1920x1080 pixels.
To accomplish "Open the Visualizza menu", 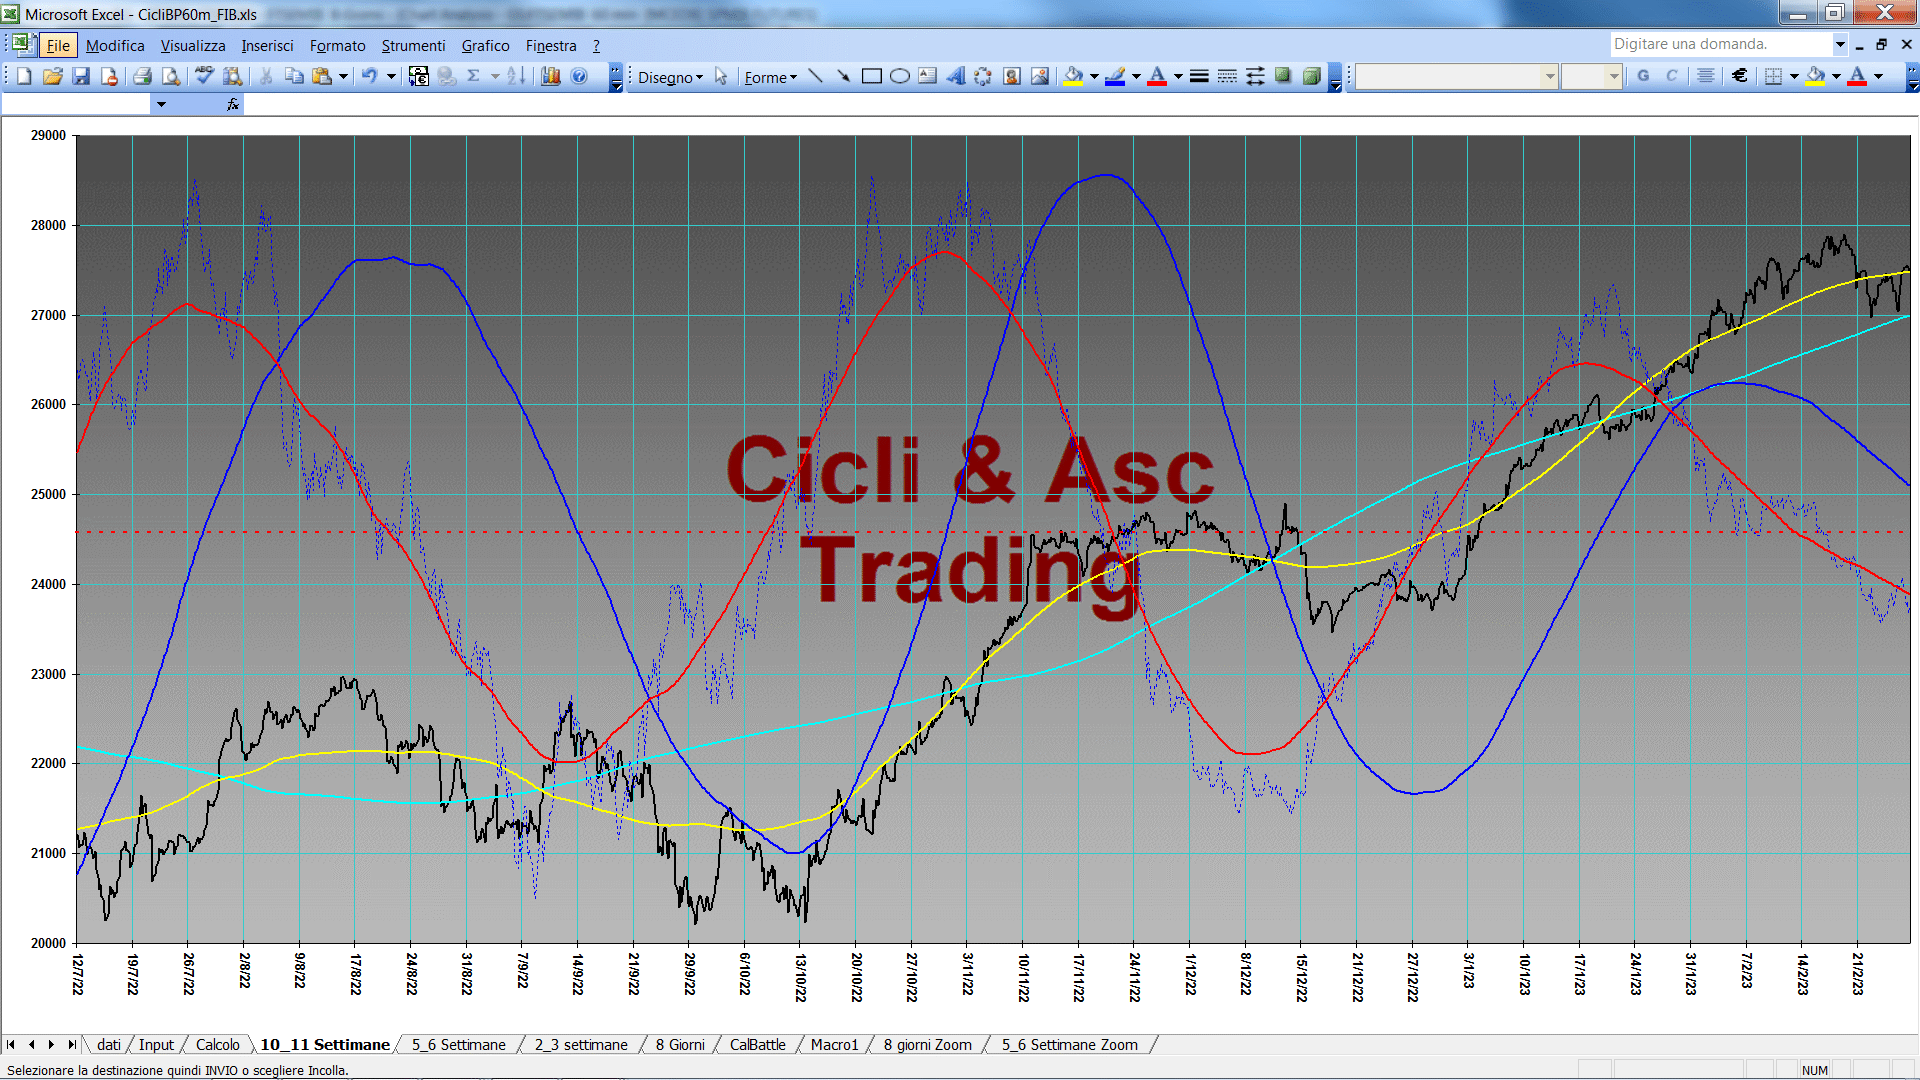I will tap(193, 45).
